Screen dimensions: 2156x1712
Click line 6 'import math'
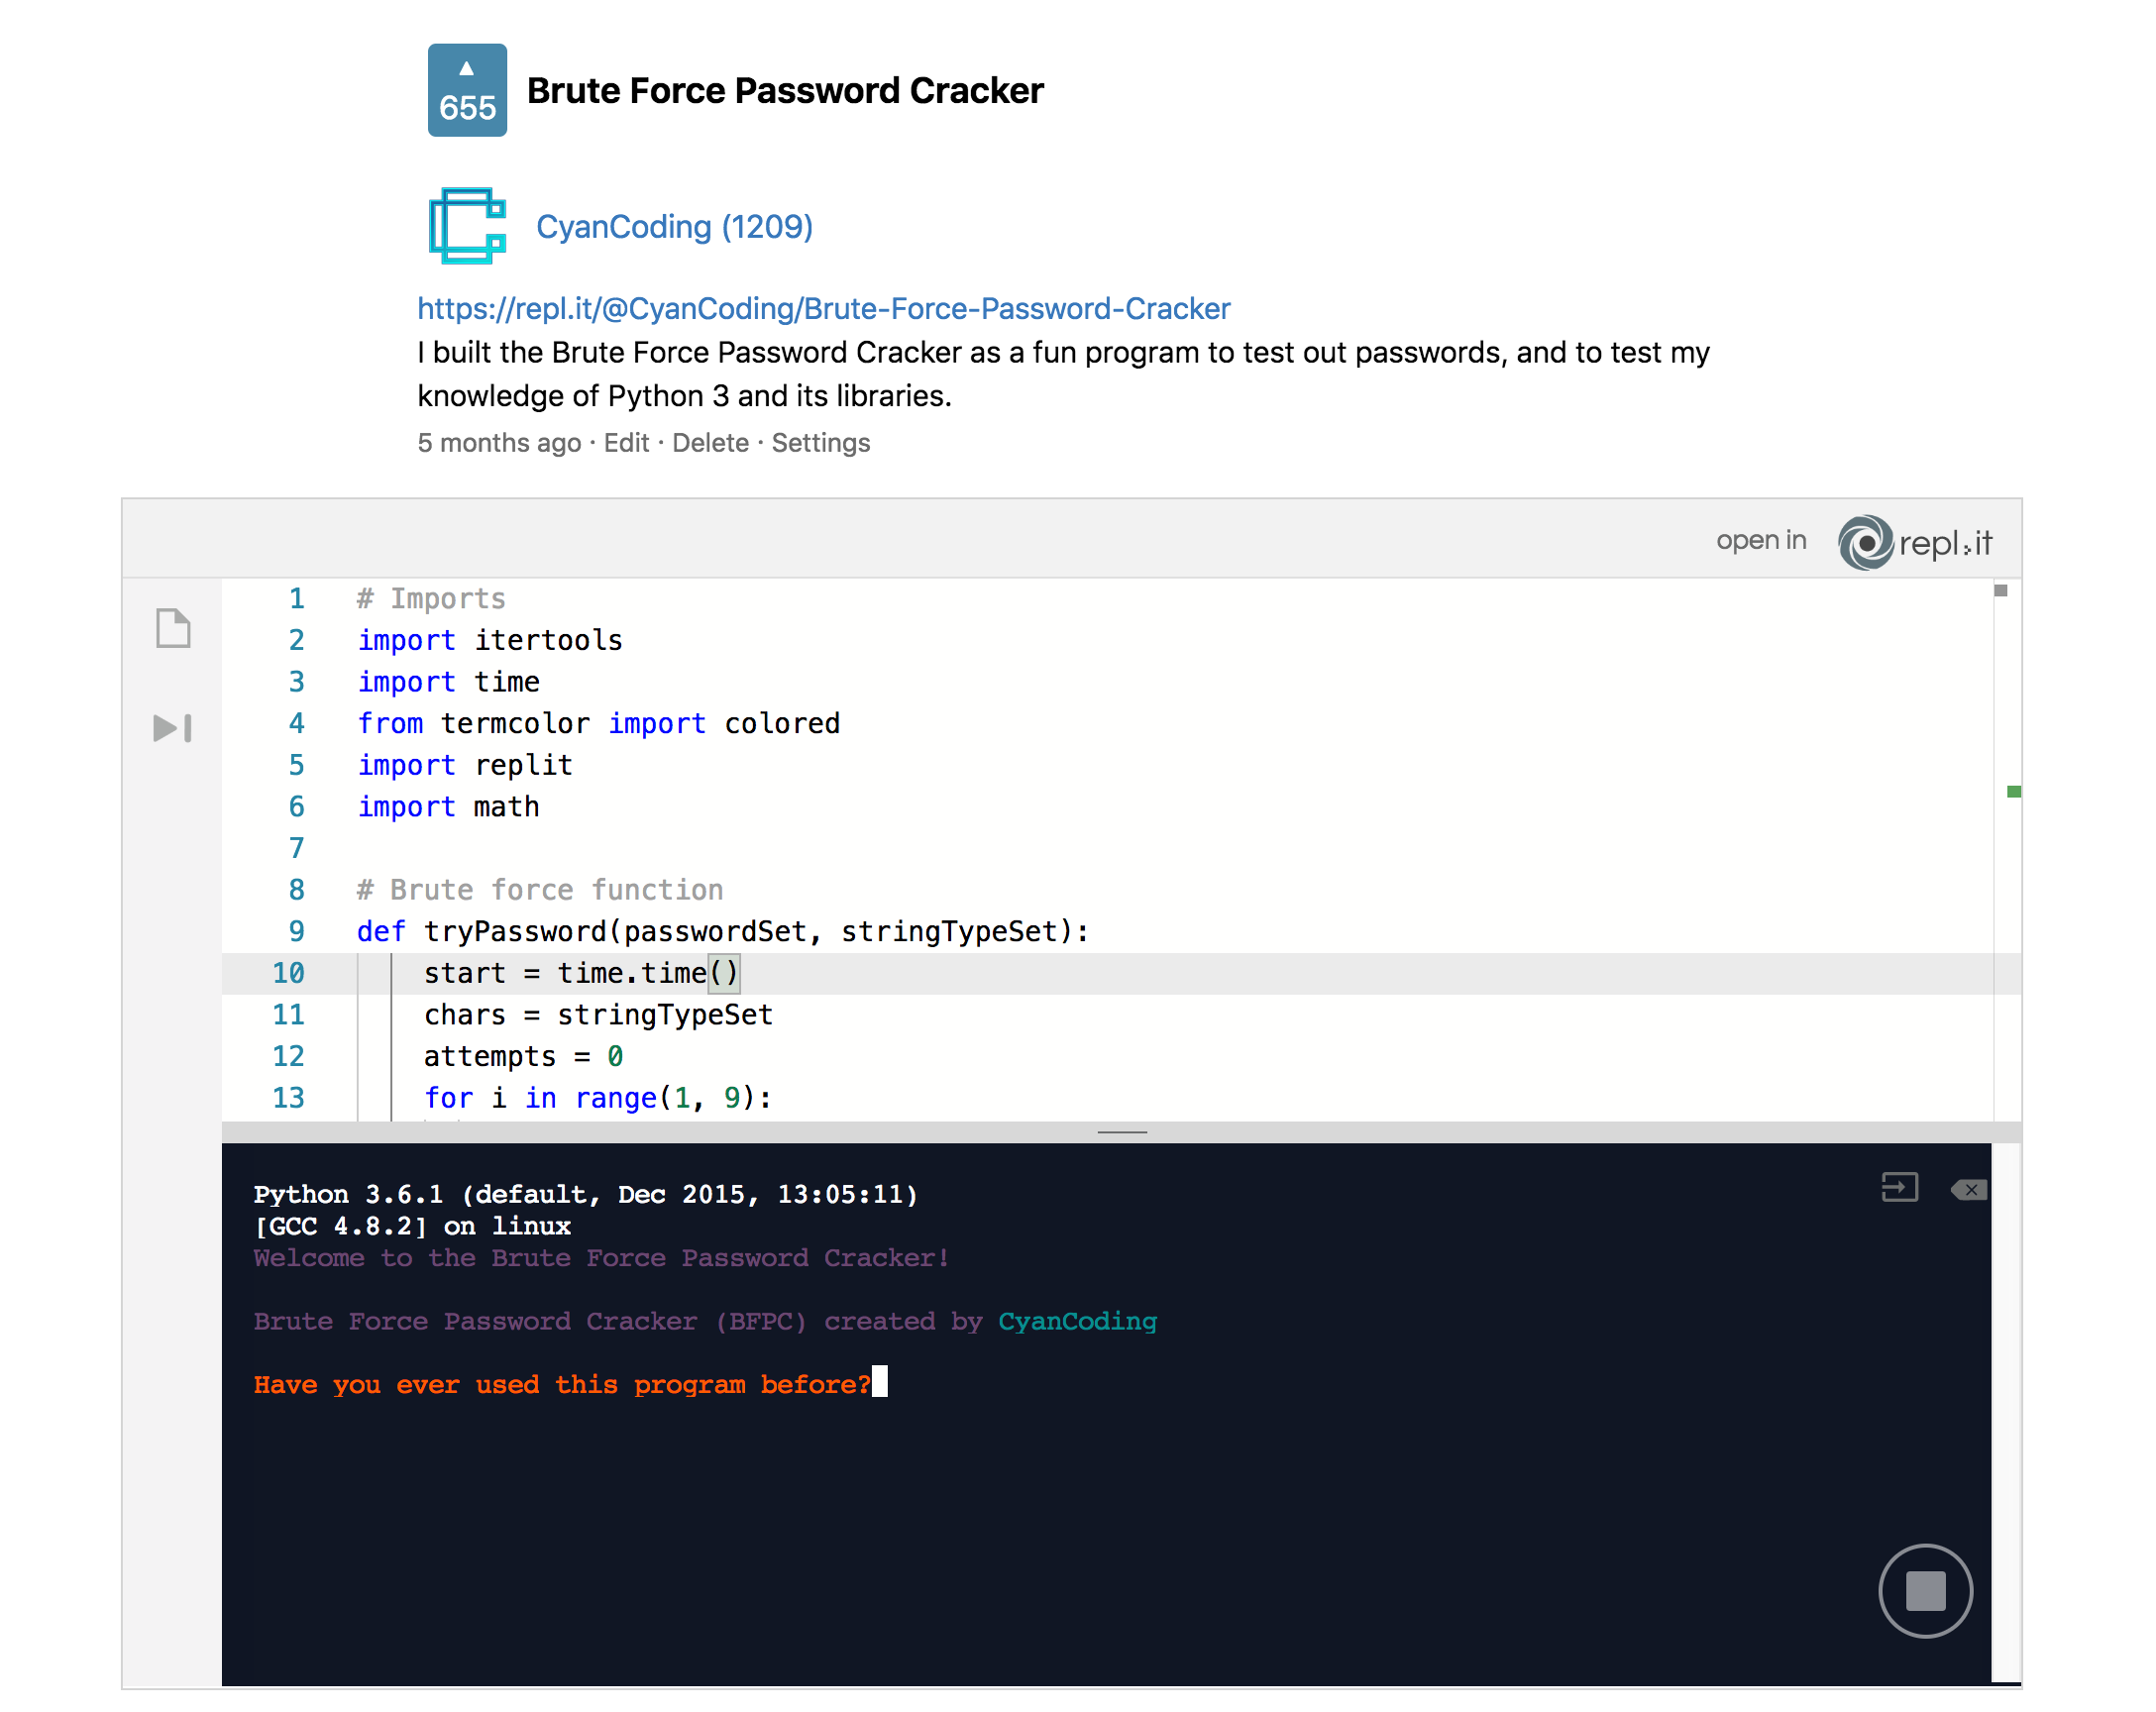448,807
